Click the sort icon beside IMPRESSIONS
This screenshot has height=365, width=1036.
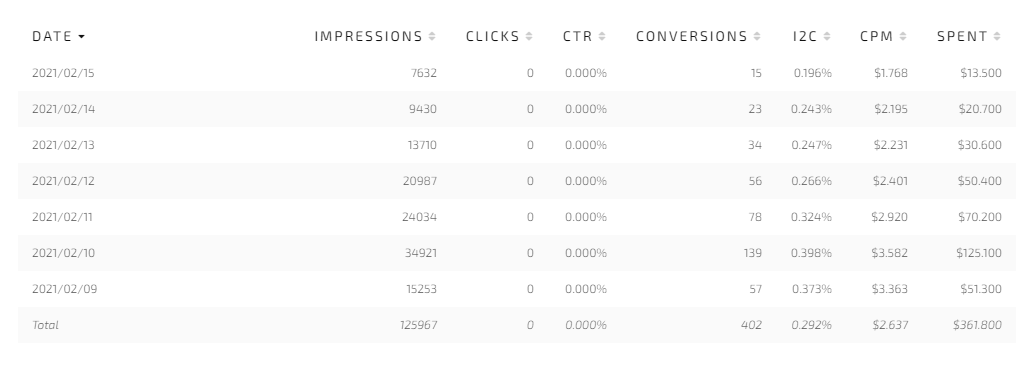(431, 36)
